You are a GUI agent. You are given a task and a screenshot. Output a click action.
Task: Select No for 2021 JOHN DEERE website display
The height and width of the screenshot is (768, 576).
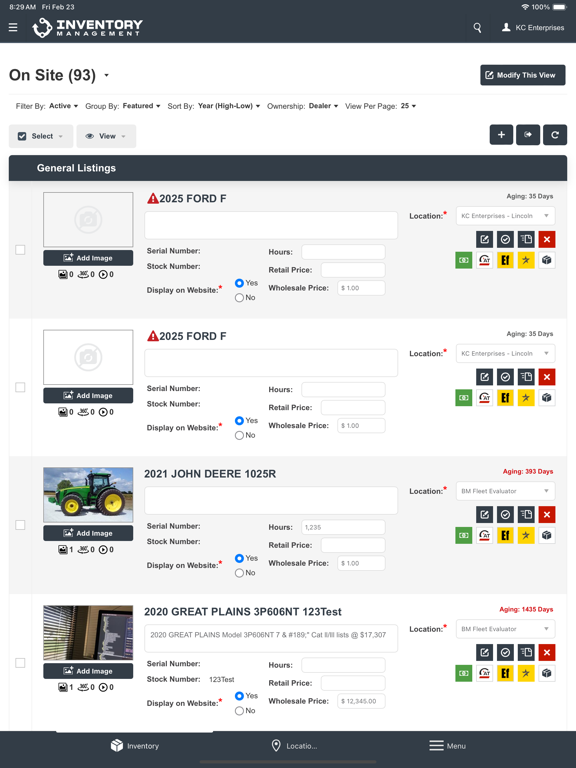239,573
